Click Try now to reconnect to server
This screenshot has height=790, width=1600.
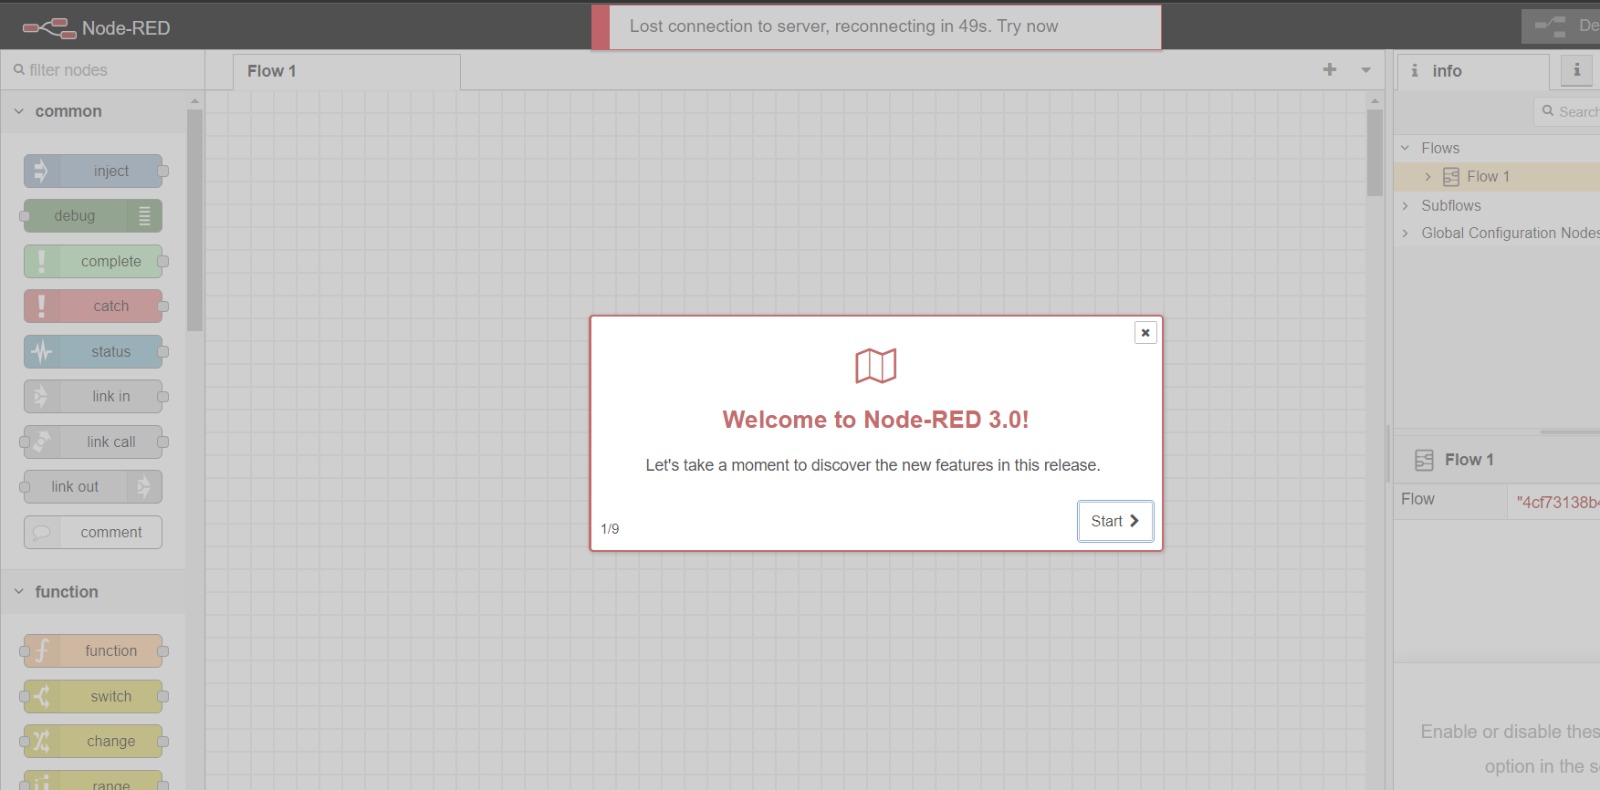(1027, 26)
